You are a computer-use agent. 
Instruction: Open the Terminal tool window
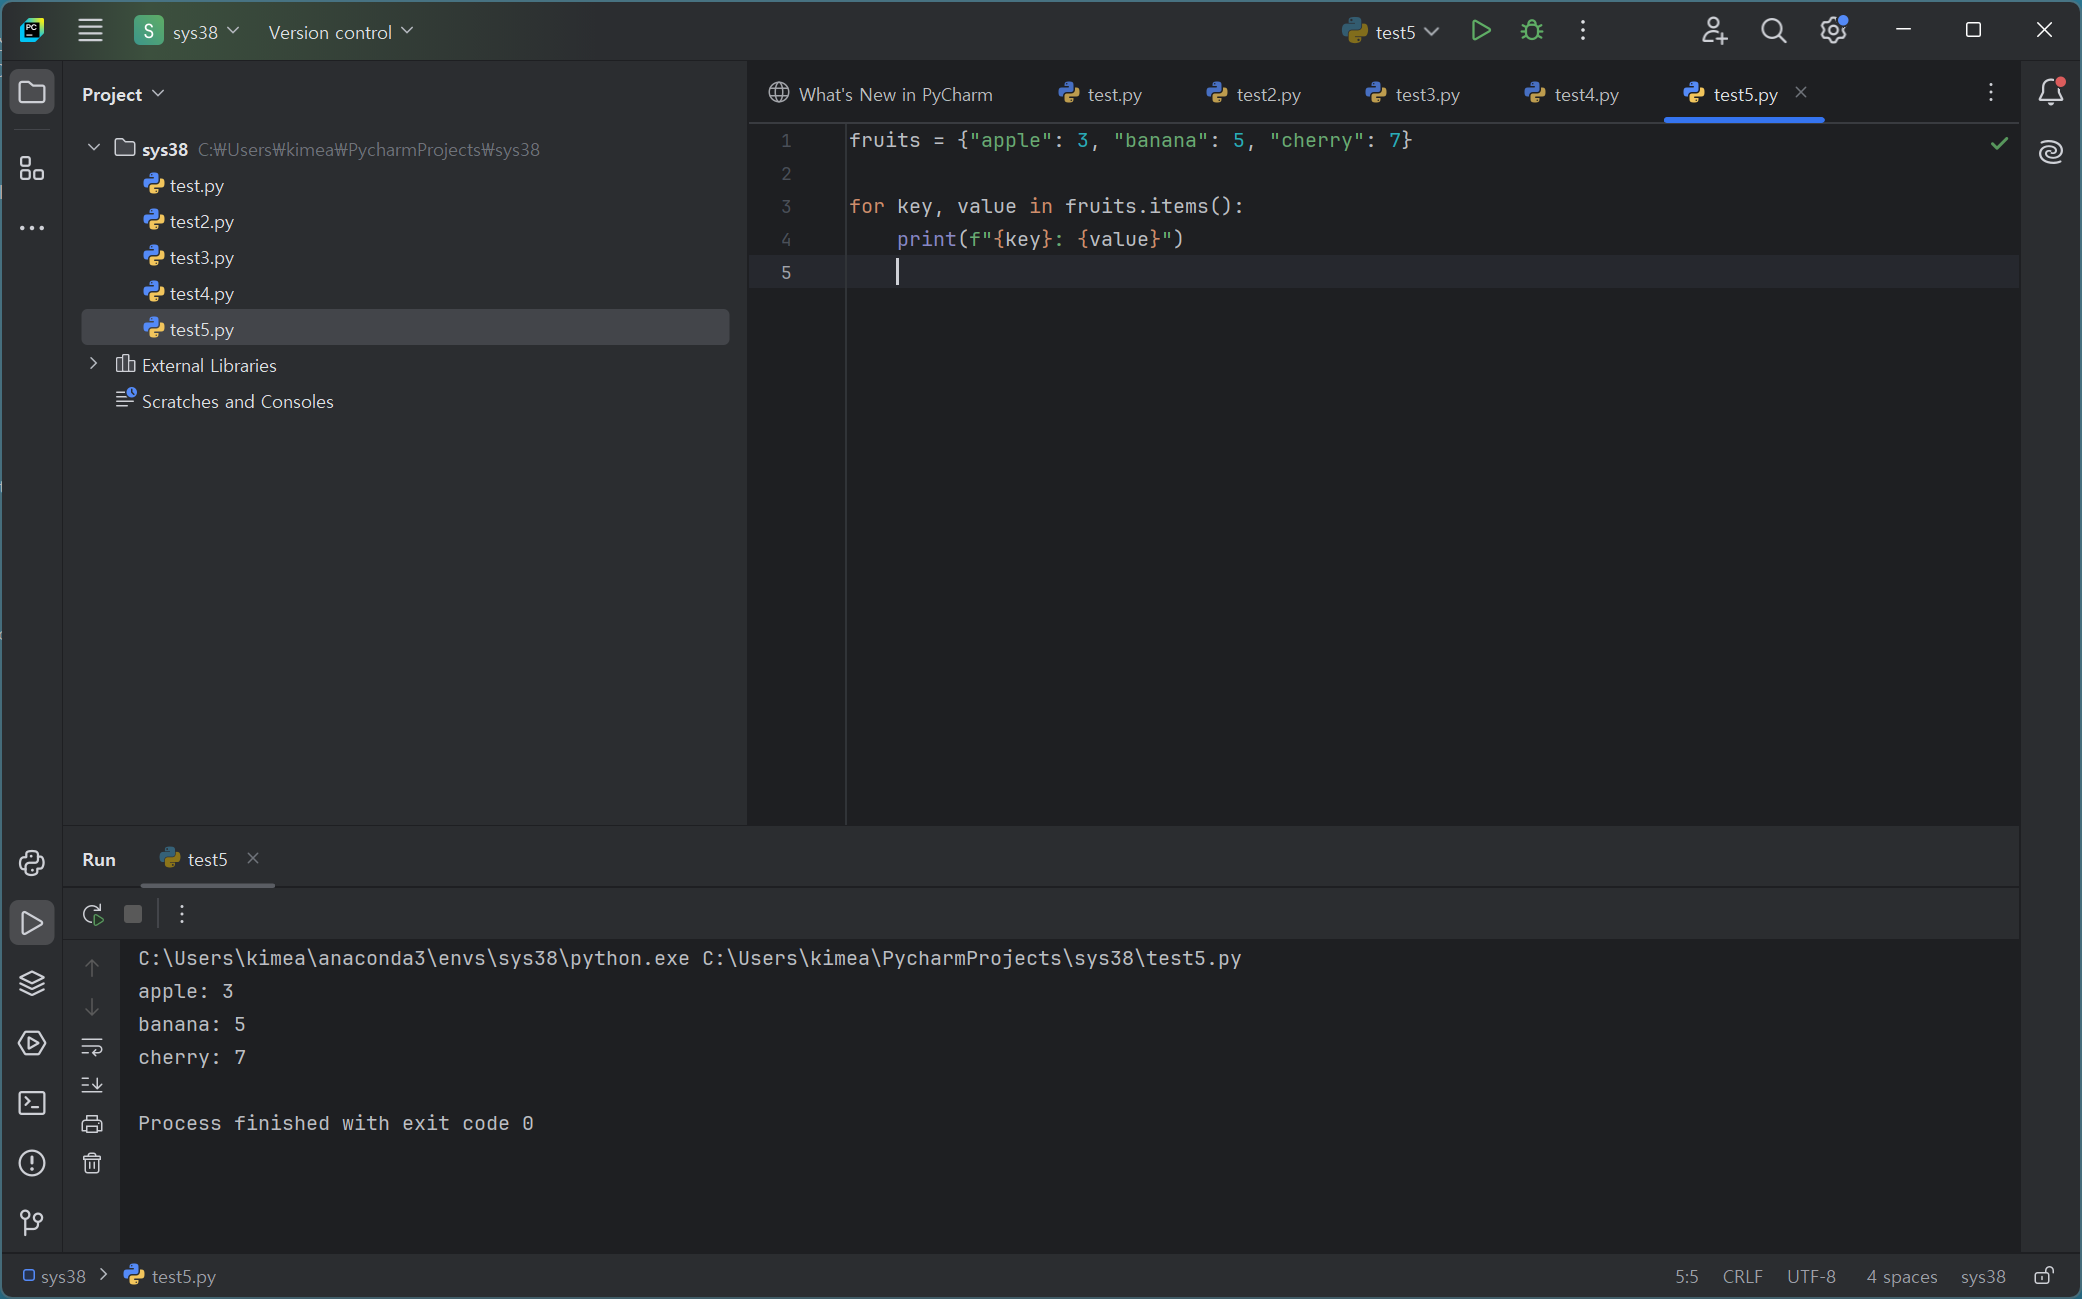tap(32, 1103)
